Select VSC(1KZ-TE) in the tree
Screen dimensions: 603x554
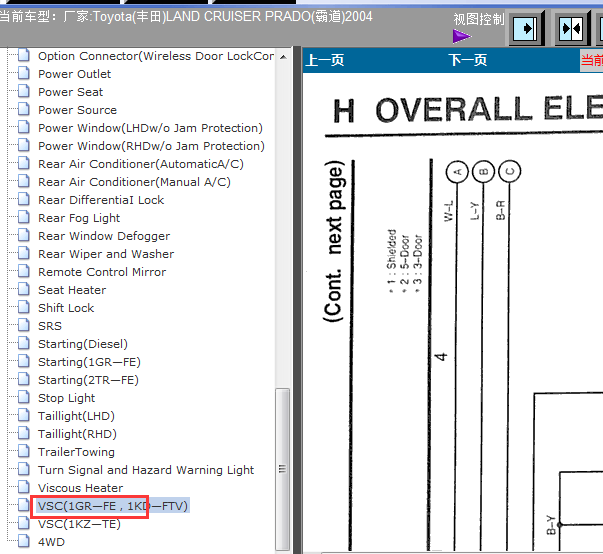click(79, 524)
